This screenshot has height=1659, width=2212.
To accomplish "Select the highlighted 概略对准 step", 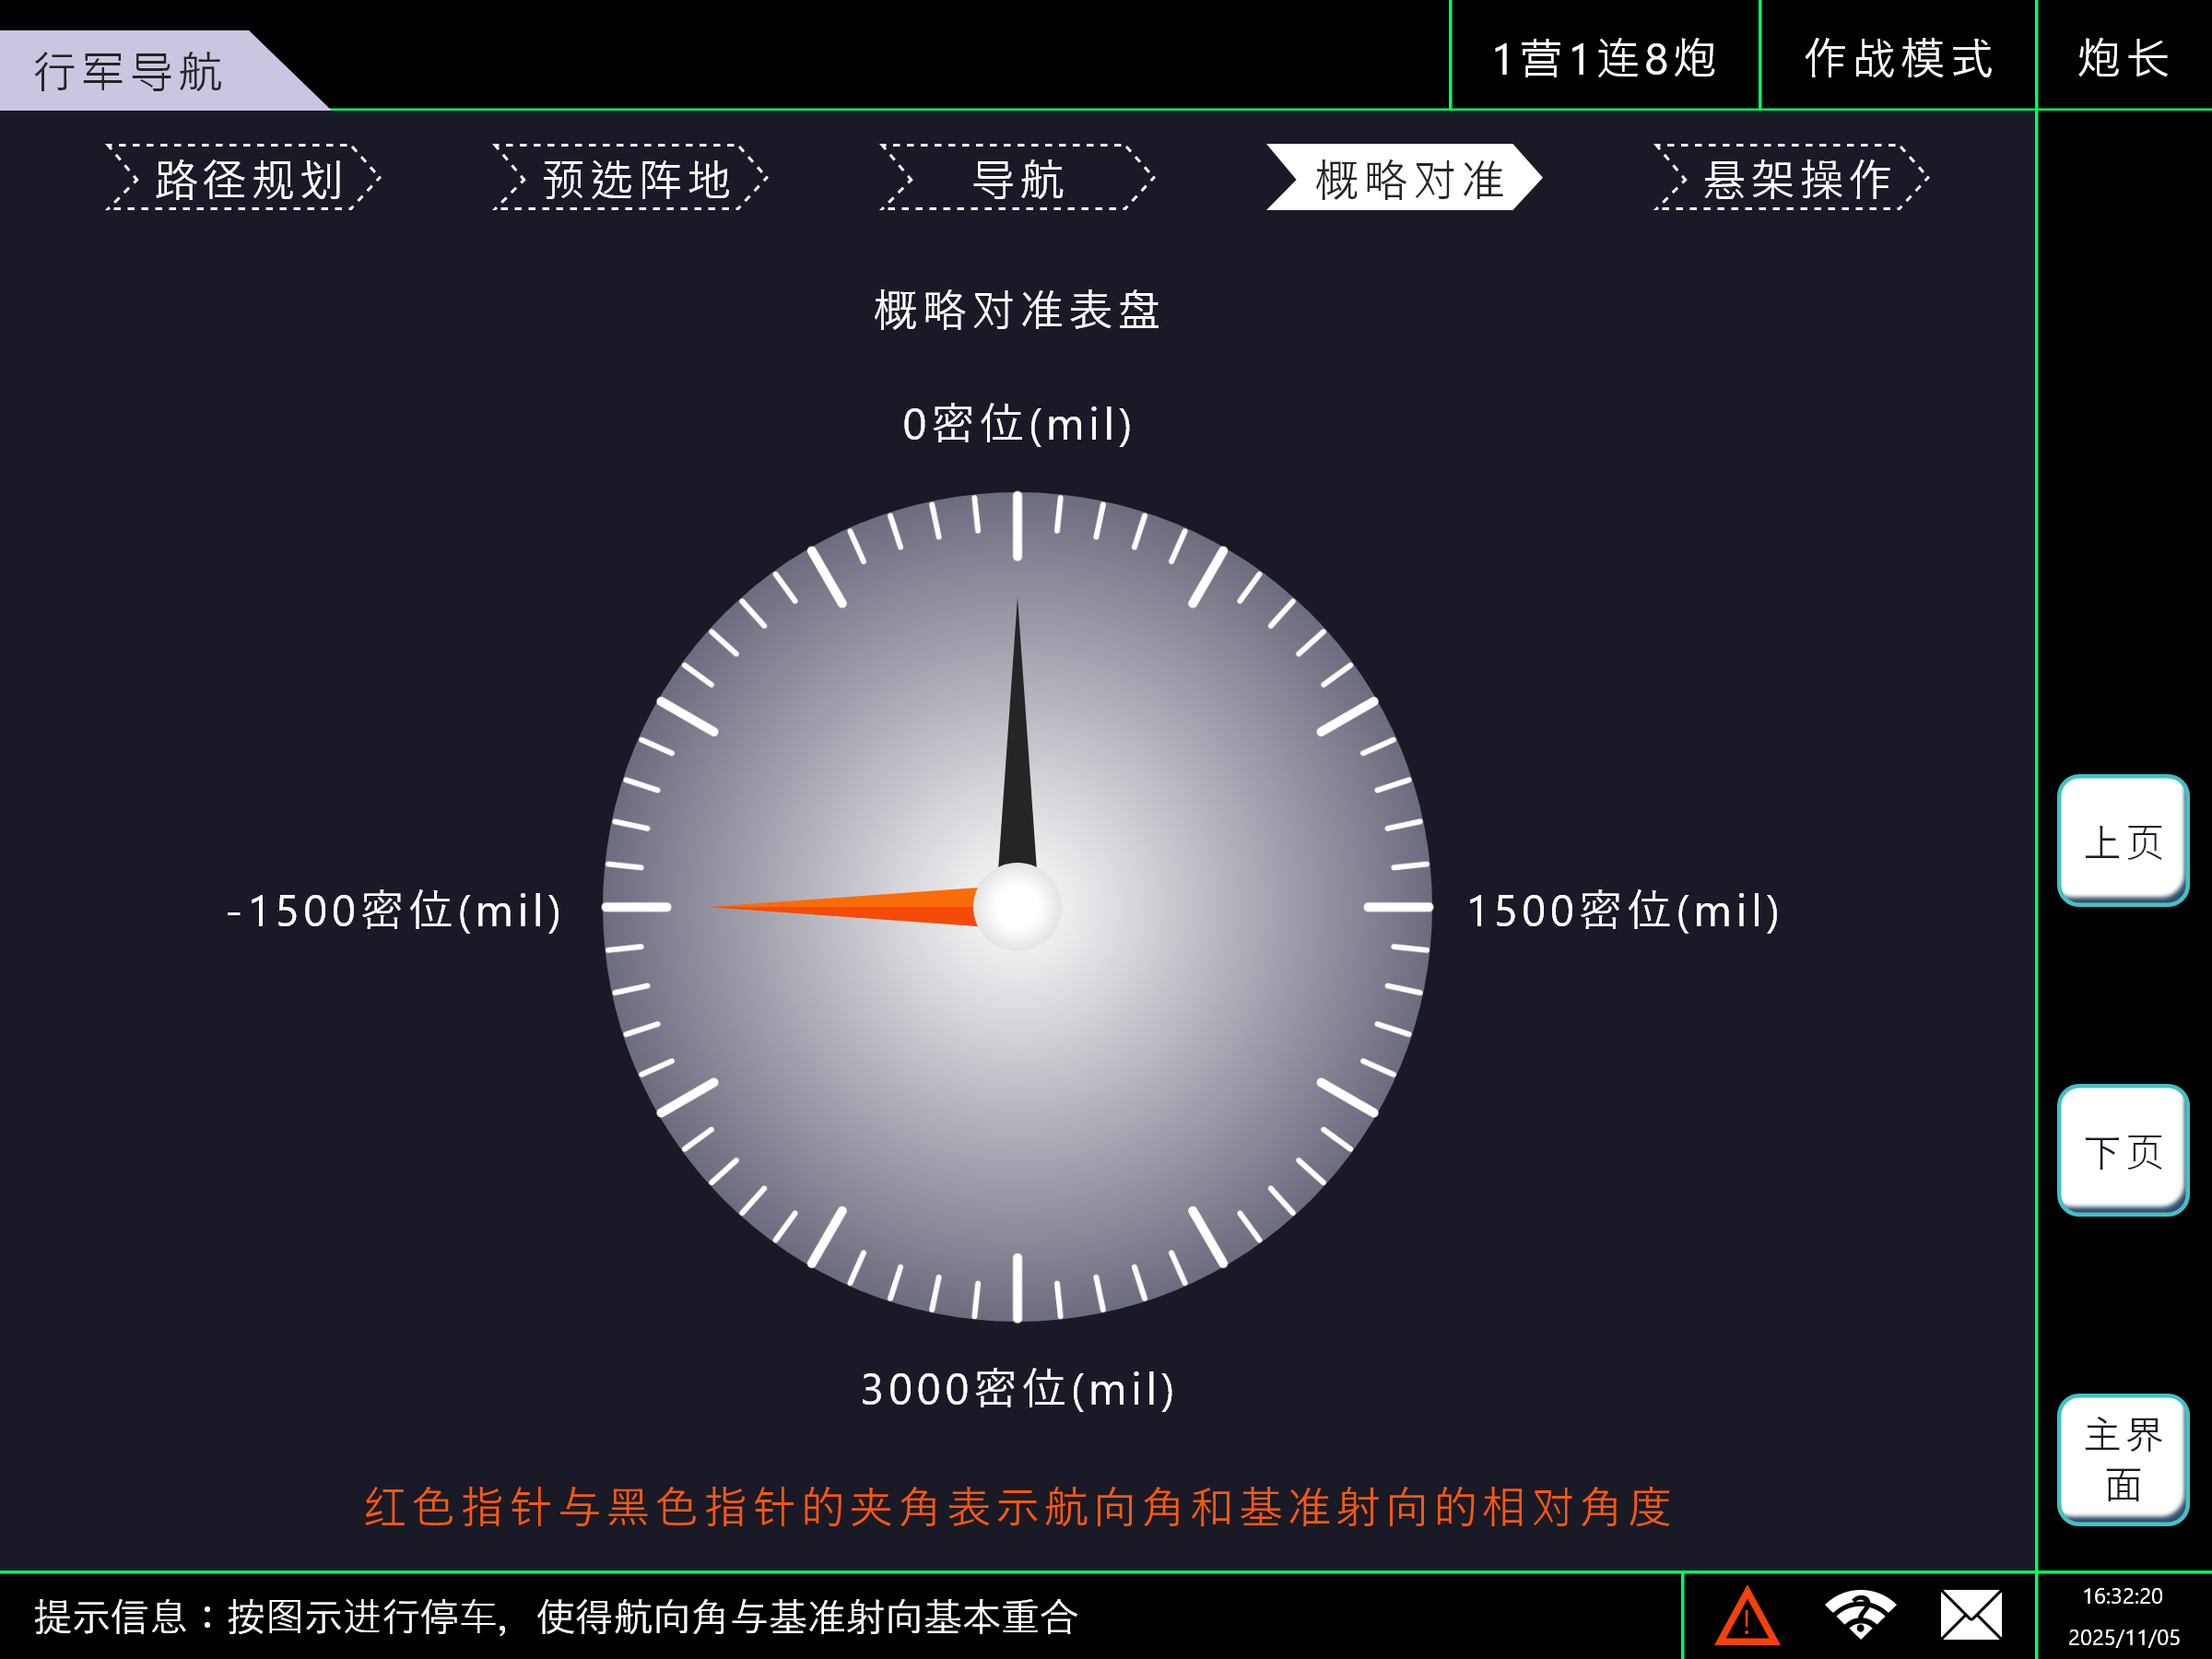I will click(1404, 178).
